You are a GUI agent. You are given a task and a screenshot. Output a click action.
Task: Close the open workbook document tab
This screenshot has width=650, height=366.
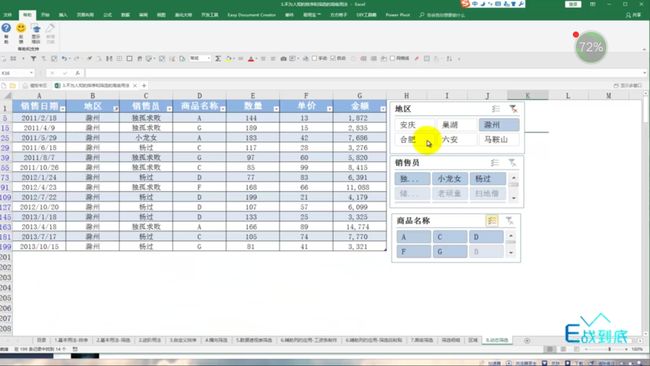[135, 85]
